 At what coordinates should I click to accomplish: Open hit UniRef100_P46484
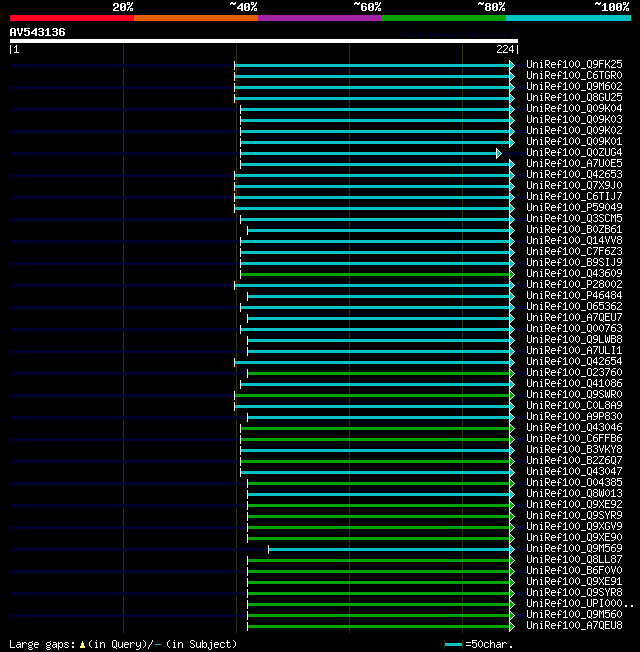[574, 296]
